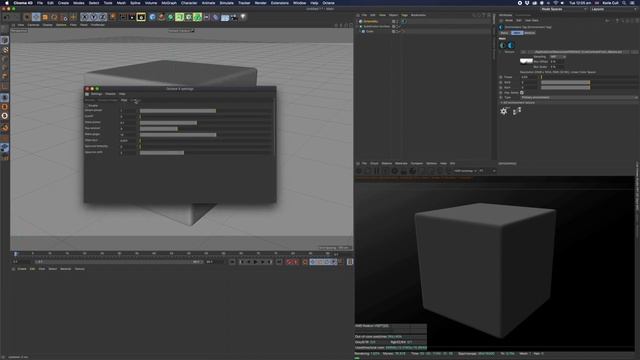Toggle the RotX keyframe dot
Viewport: 640px width, 360px height.
(501, 82)
